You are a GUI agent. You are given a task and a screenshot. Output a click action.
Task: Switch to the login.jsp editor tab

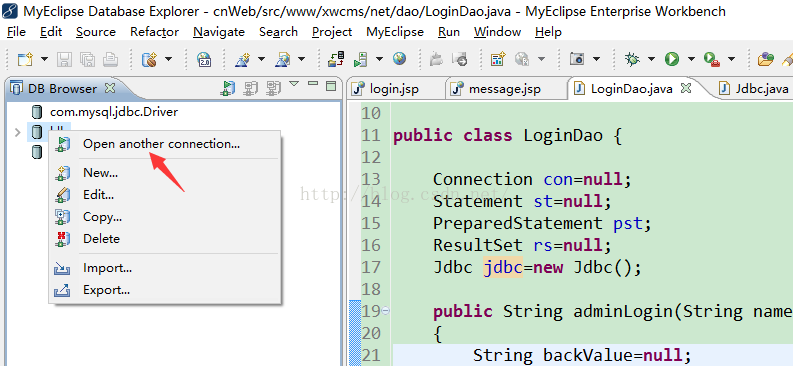tap(394, 89)
